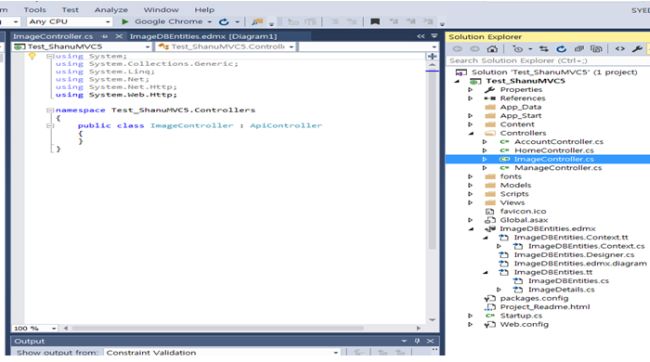
Task: Select Solution 'Test_ShanuMVC5' root node
Action: [554, 72]
